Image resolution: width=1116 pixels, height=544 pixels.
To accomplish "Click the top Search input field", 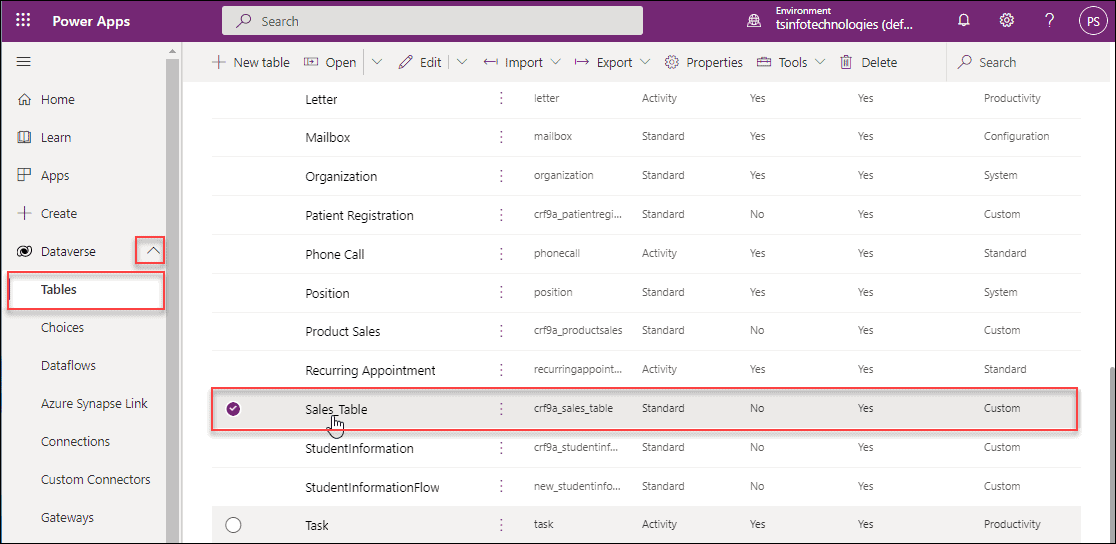I will point(432,21).
